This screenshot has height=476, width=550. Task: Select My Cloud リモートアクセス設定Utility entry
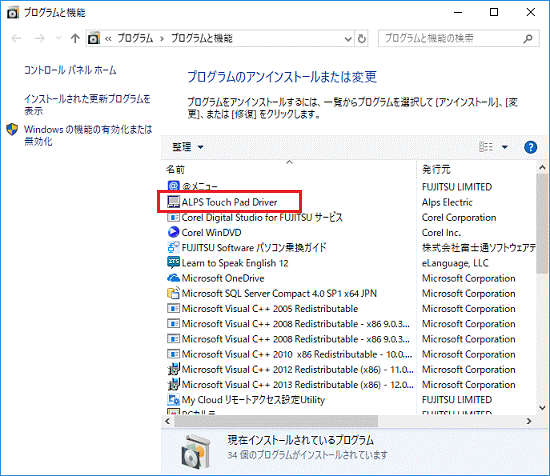[x=253, y=400]
